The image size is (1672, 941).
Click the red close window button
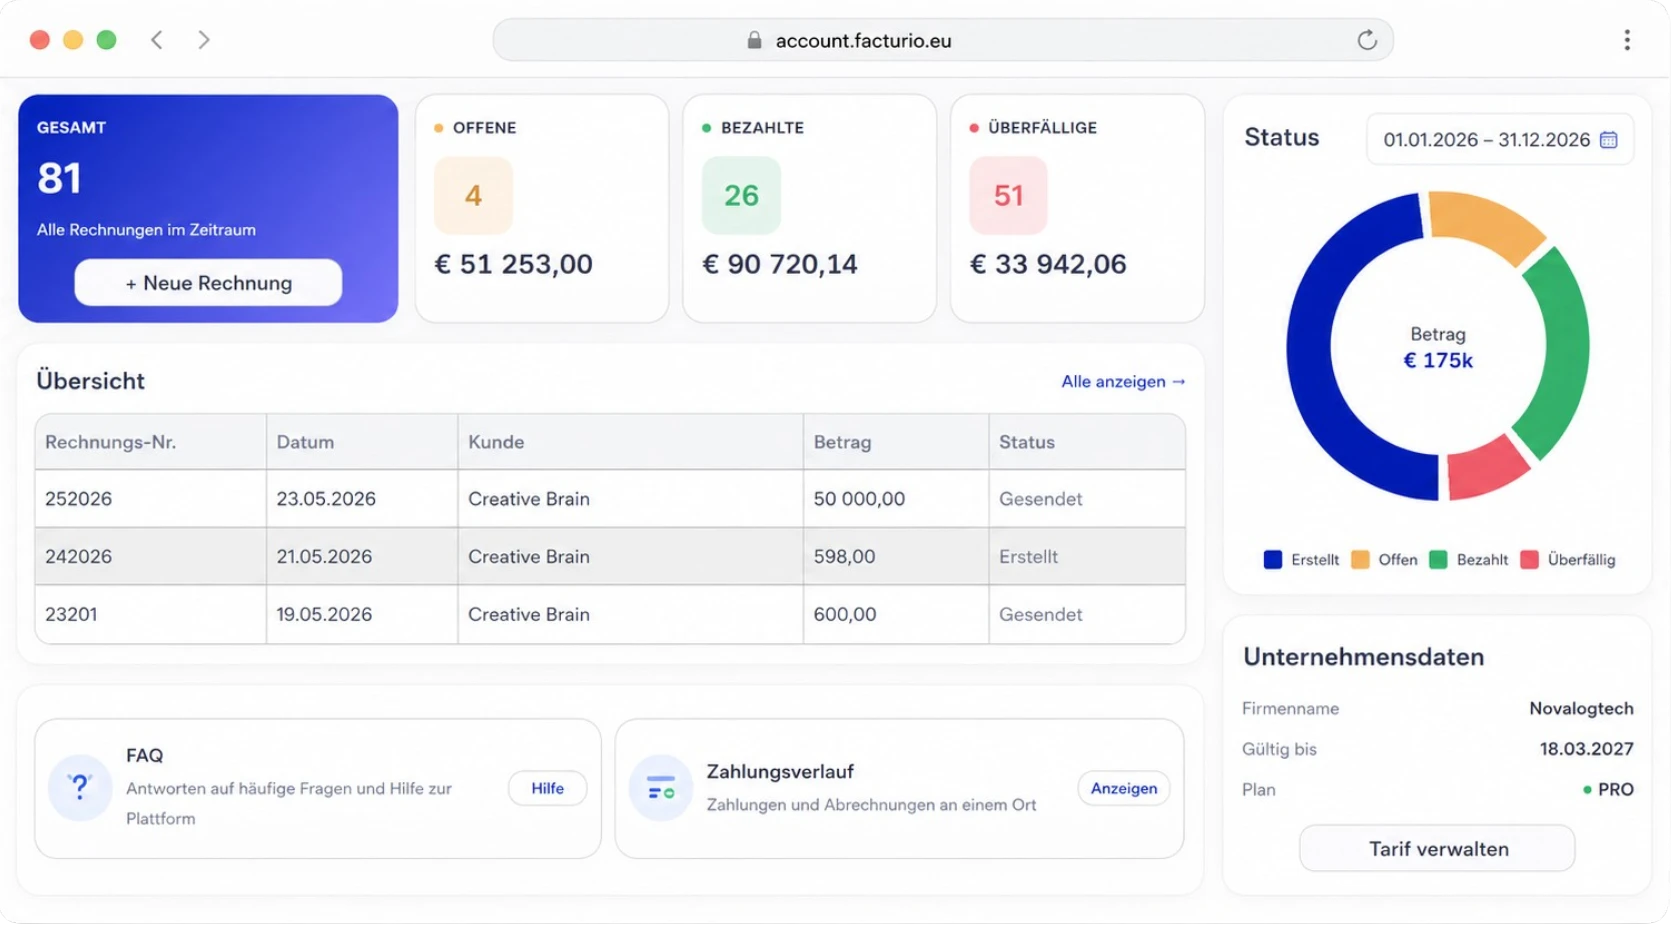point(40,40)
